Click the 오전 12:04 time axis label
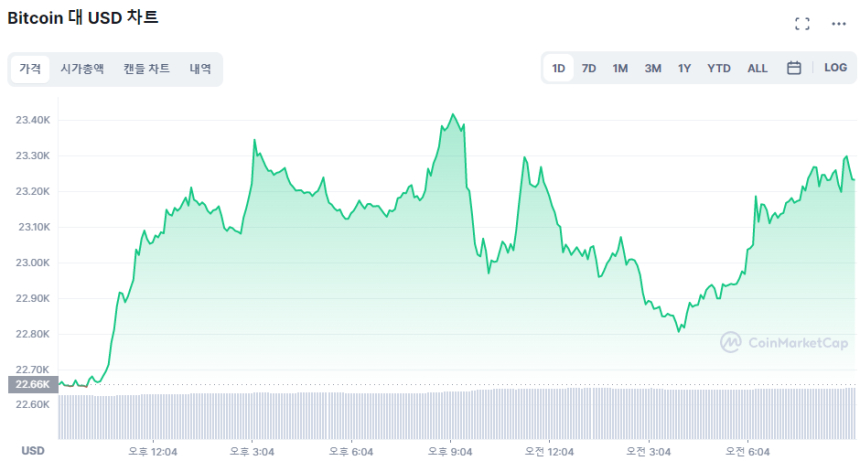 pyautogui.click(x=549, y=452)
